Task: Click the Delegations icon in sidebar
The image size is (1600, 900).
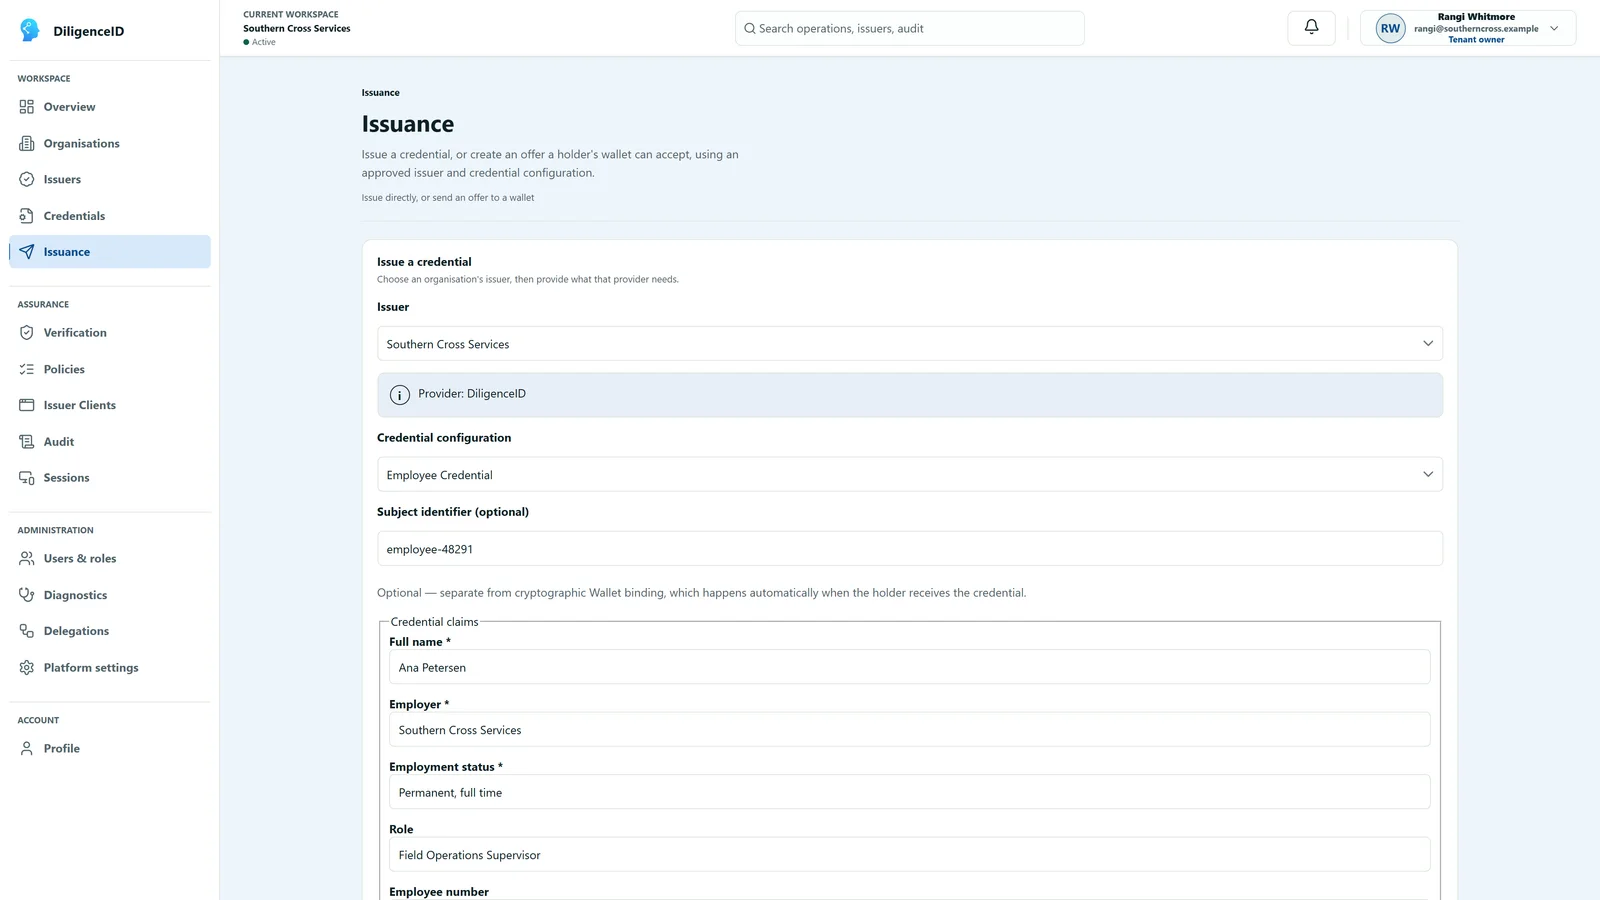Action: (x=27, y=631)
